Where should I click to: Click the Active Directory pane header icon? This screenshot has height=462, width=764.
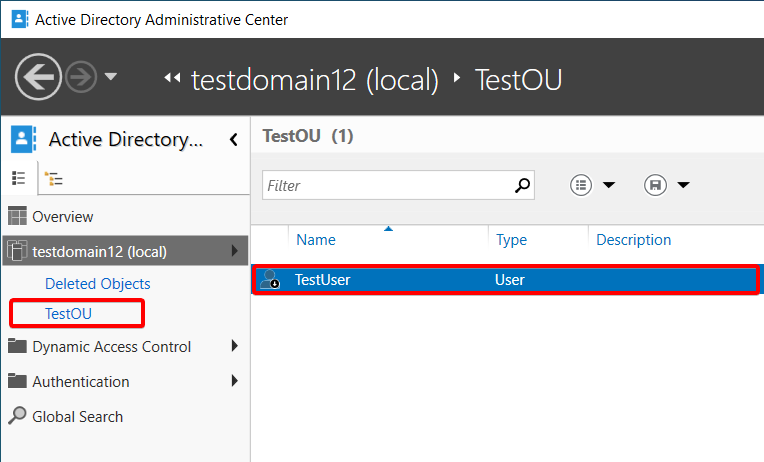tap(23, 139)
